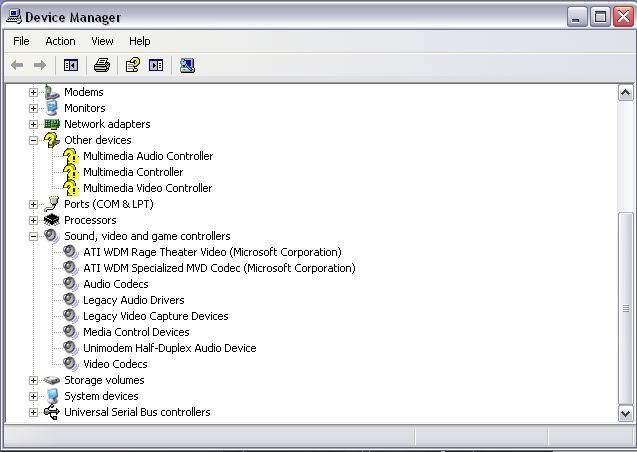637x452 pixels.
Task: Open the Properties toolbar icon with question mark
Action: tap(133, 65)
